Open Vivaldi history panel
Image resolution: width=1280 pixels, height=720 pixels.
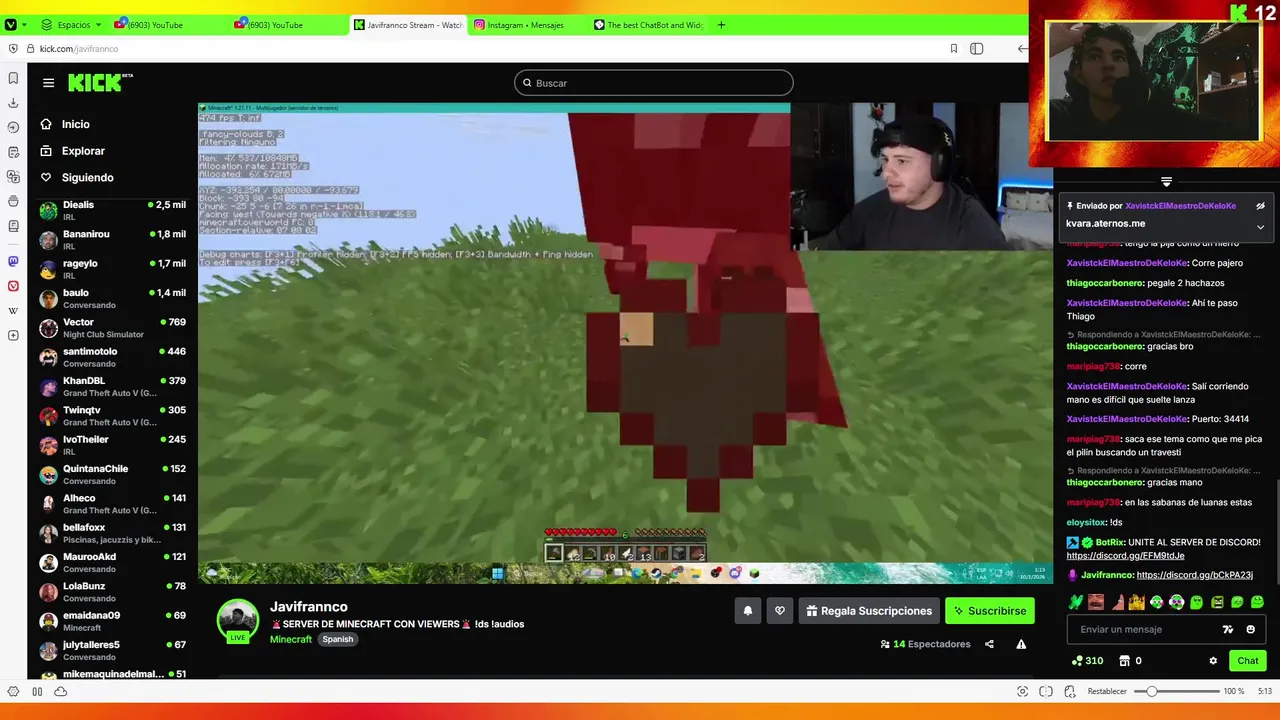pos(13,127)
